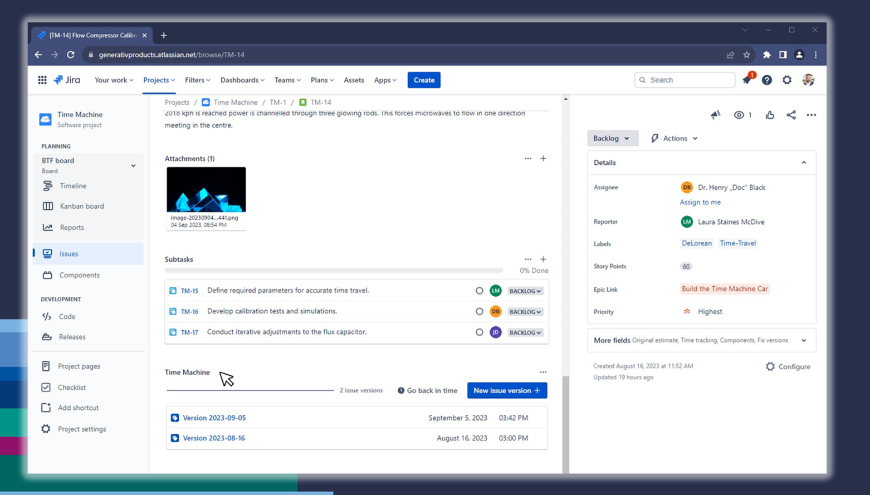Screen dimensions: 870x495
Task: Click the Assign to me link
Action: 700,202
